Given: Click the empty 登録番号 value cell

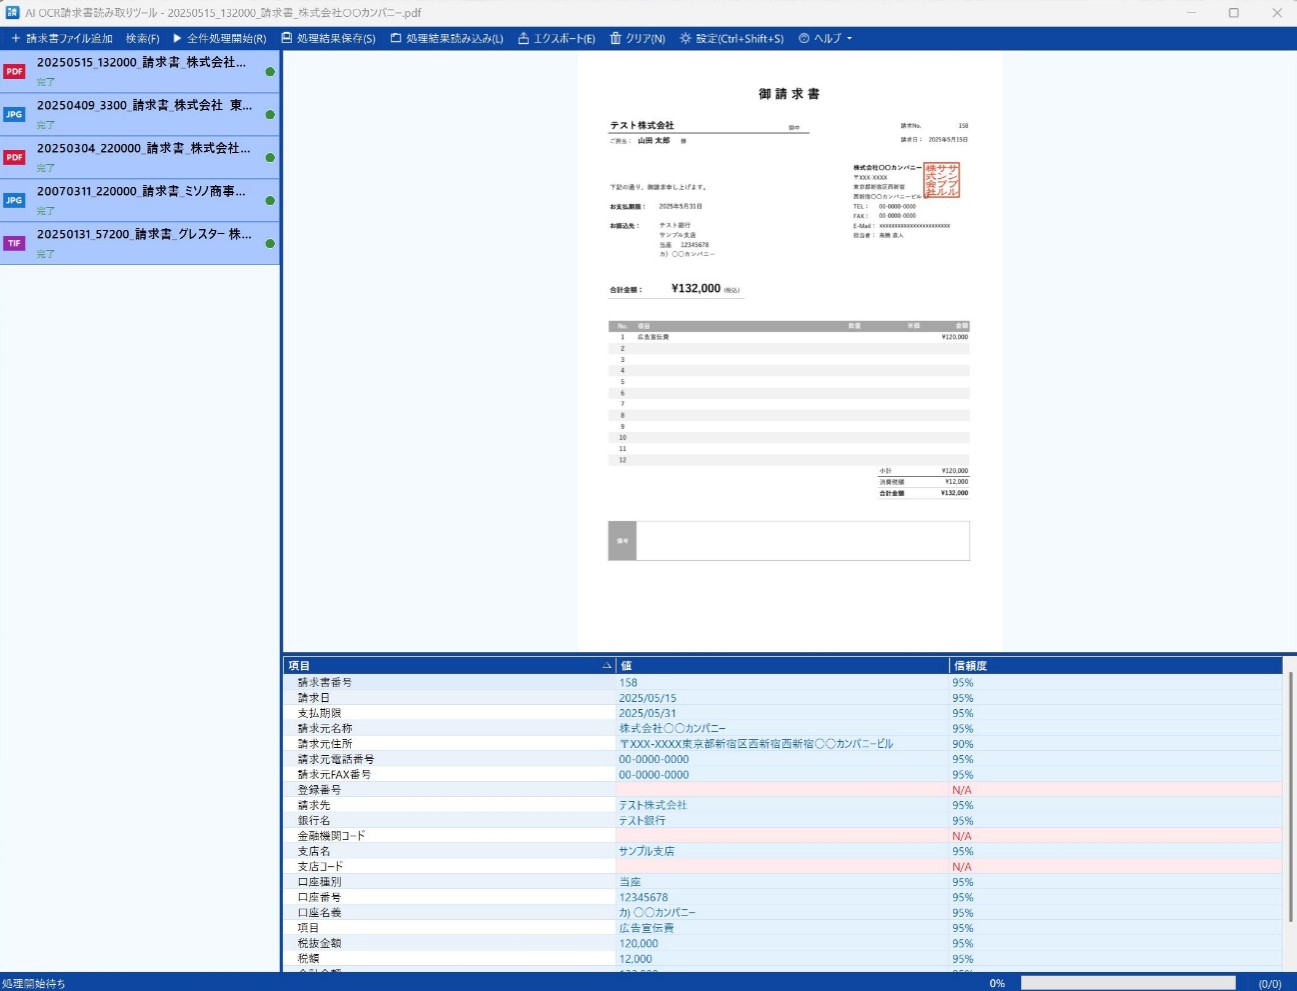Looking at the screenshot, I should [x=780, y=790].
